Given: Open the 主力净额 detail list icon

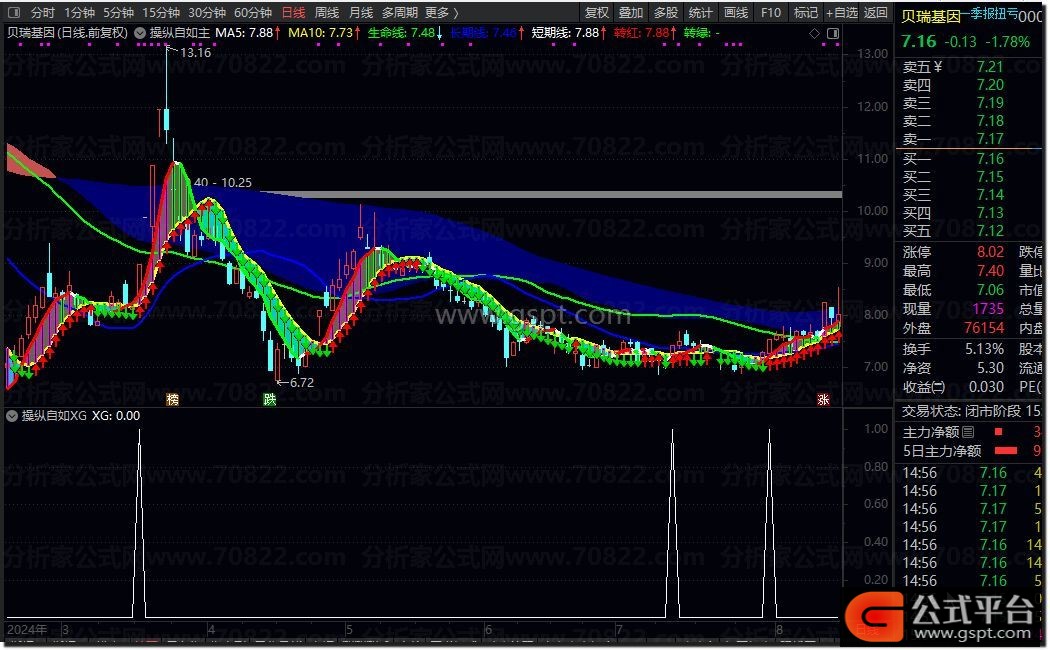Looking at the screenshot, I should [x=968, y=432].
